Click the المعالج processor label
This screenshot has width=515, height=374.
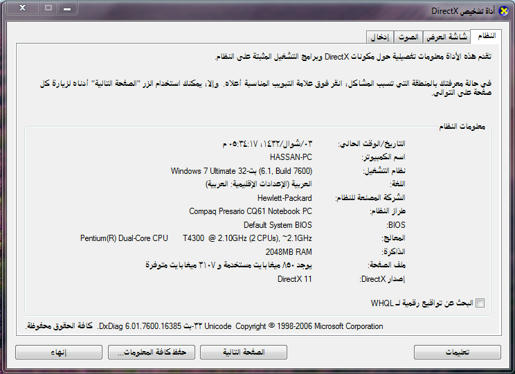click(x=393, y=238)
